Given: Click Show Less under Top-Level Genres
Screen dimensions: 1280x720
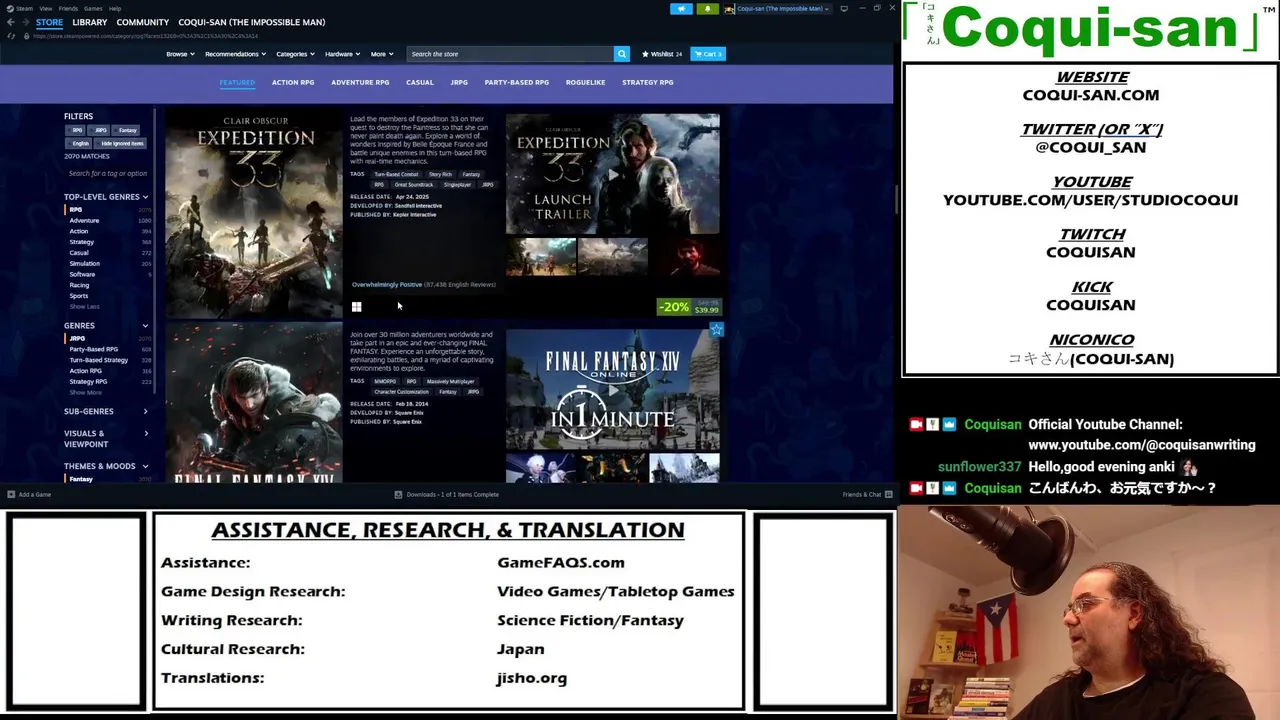Looking at the screenshot, I should 84,307.
